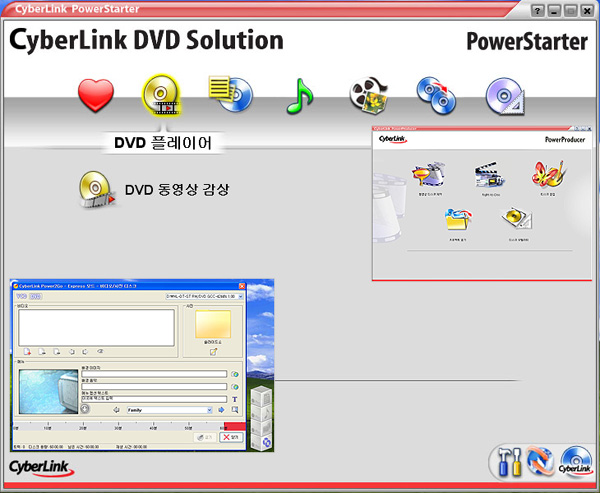600x493 pixels.
Task: Open the disc utilities icon with ruler
Action: point(505,96)
